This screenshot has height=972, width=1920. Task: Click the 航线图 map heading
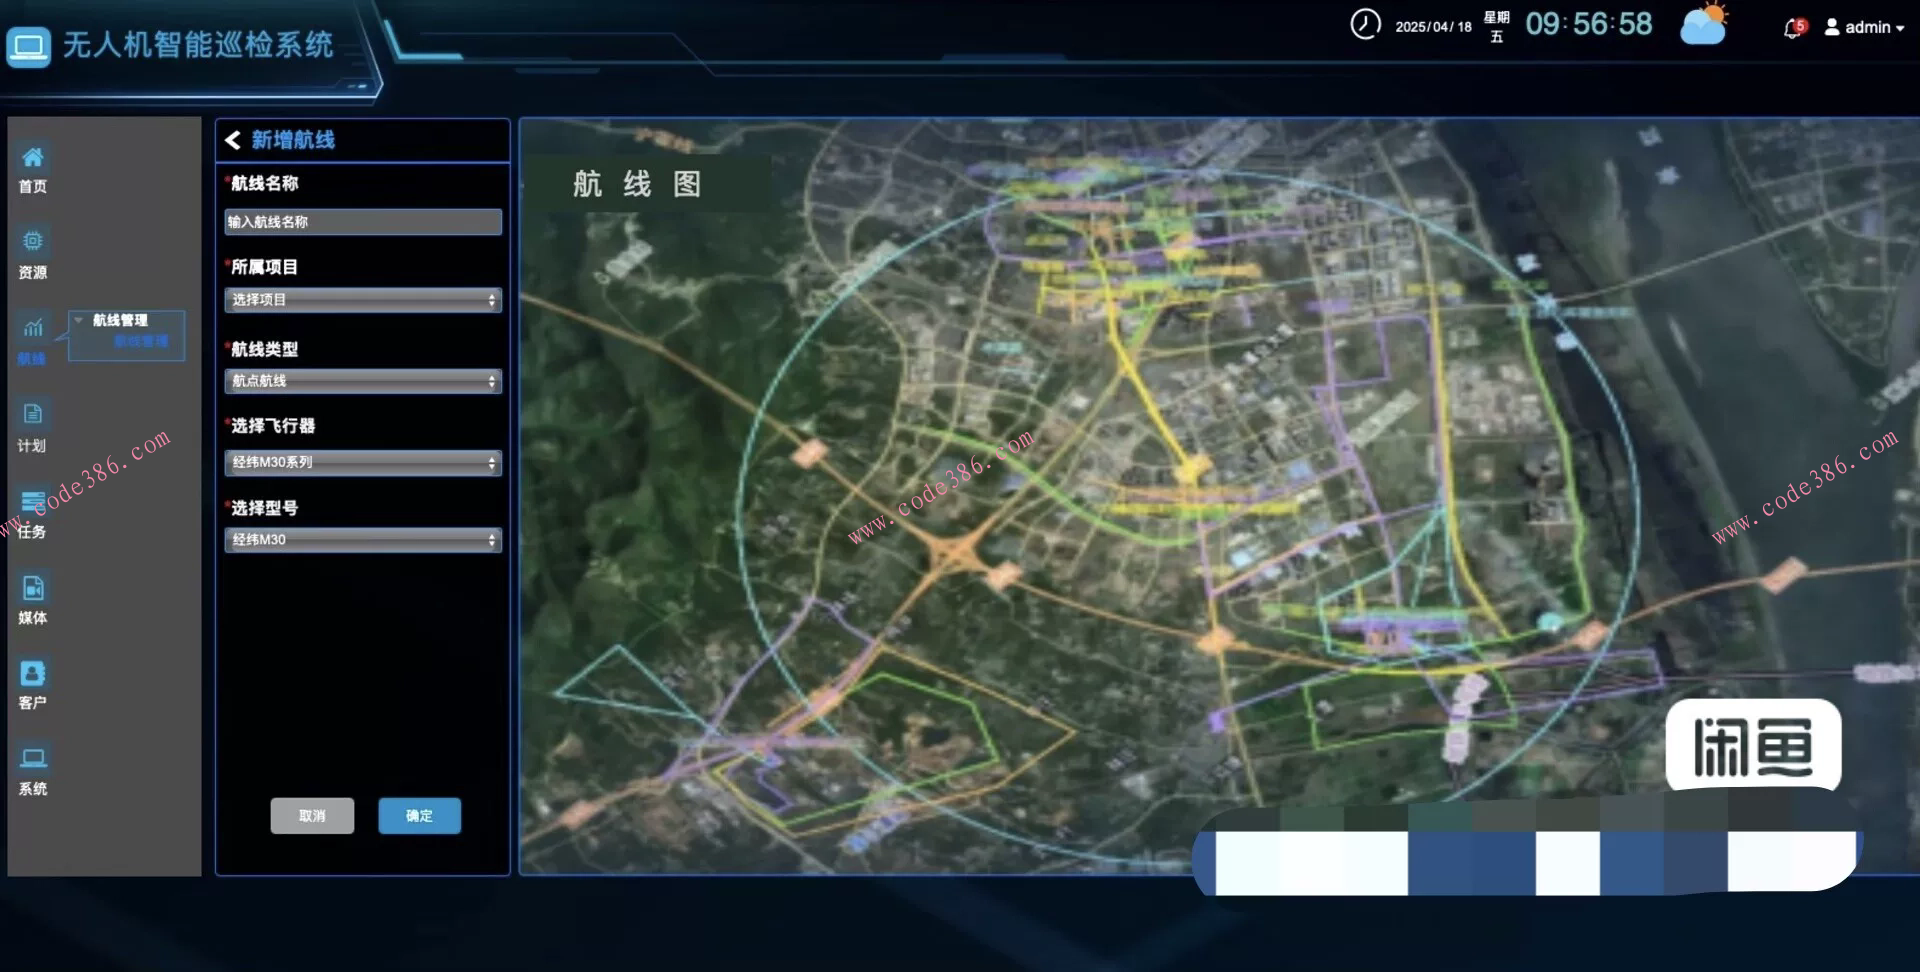[x=637, y=184]
